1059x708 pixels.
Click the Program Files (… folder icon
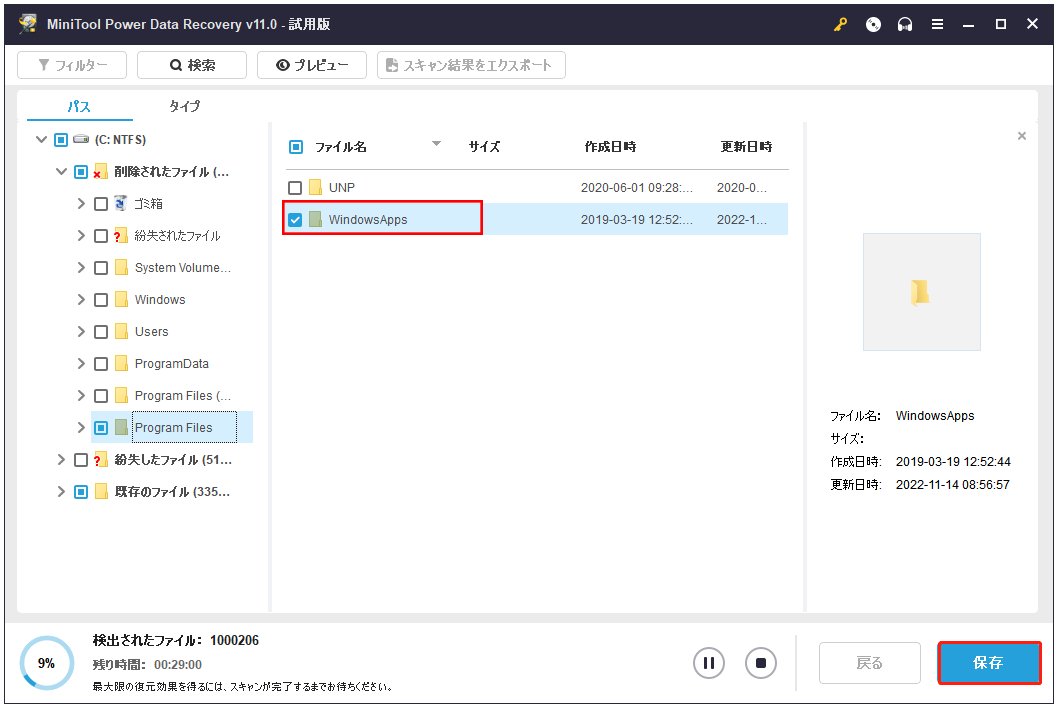pyautogui.click(x=122, y=395)
